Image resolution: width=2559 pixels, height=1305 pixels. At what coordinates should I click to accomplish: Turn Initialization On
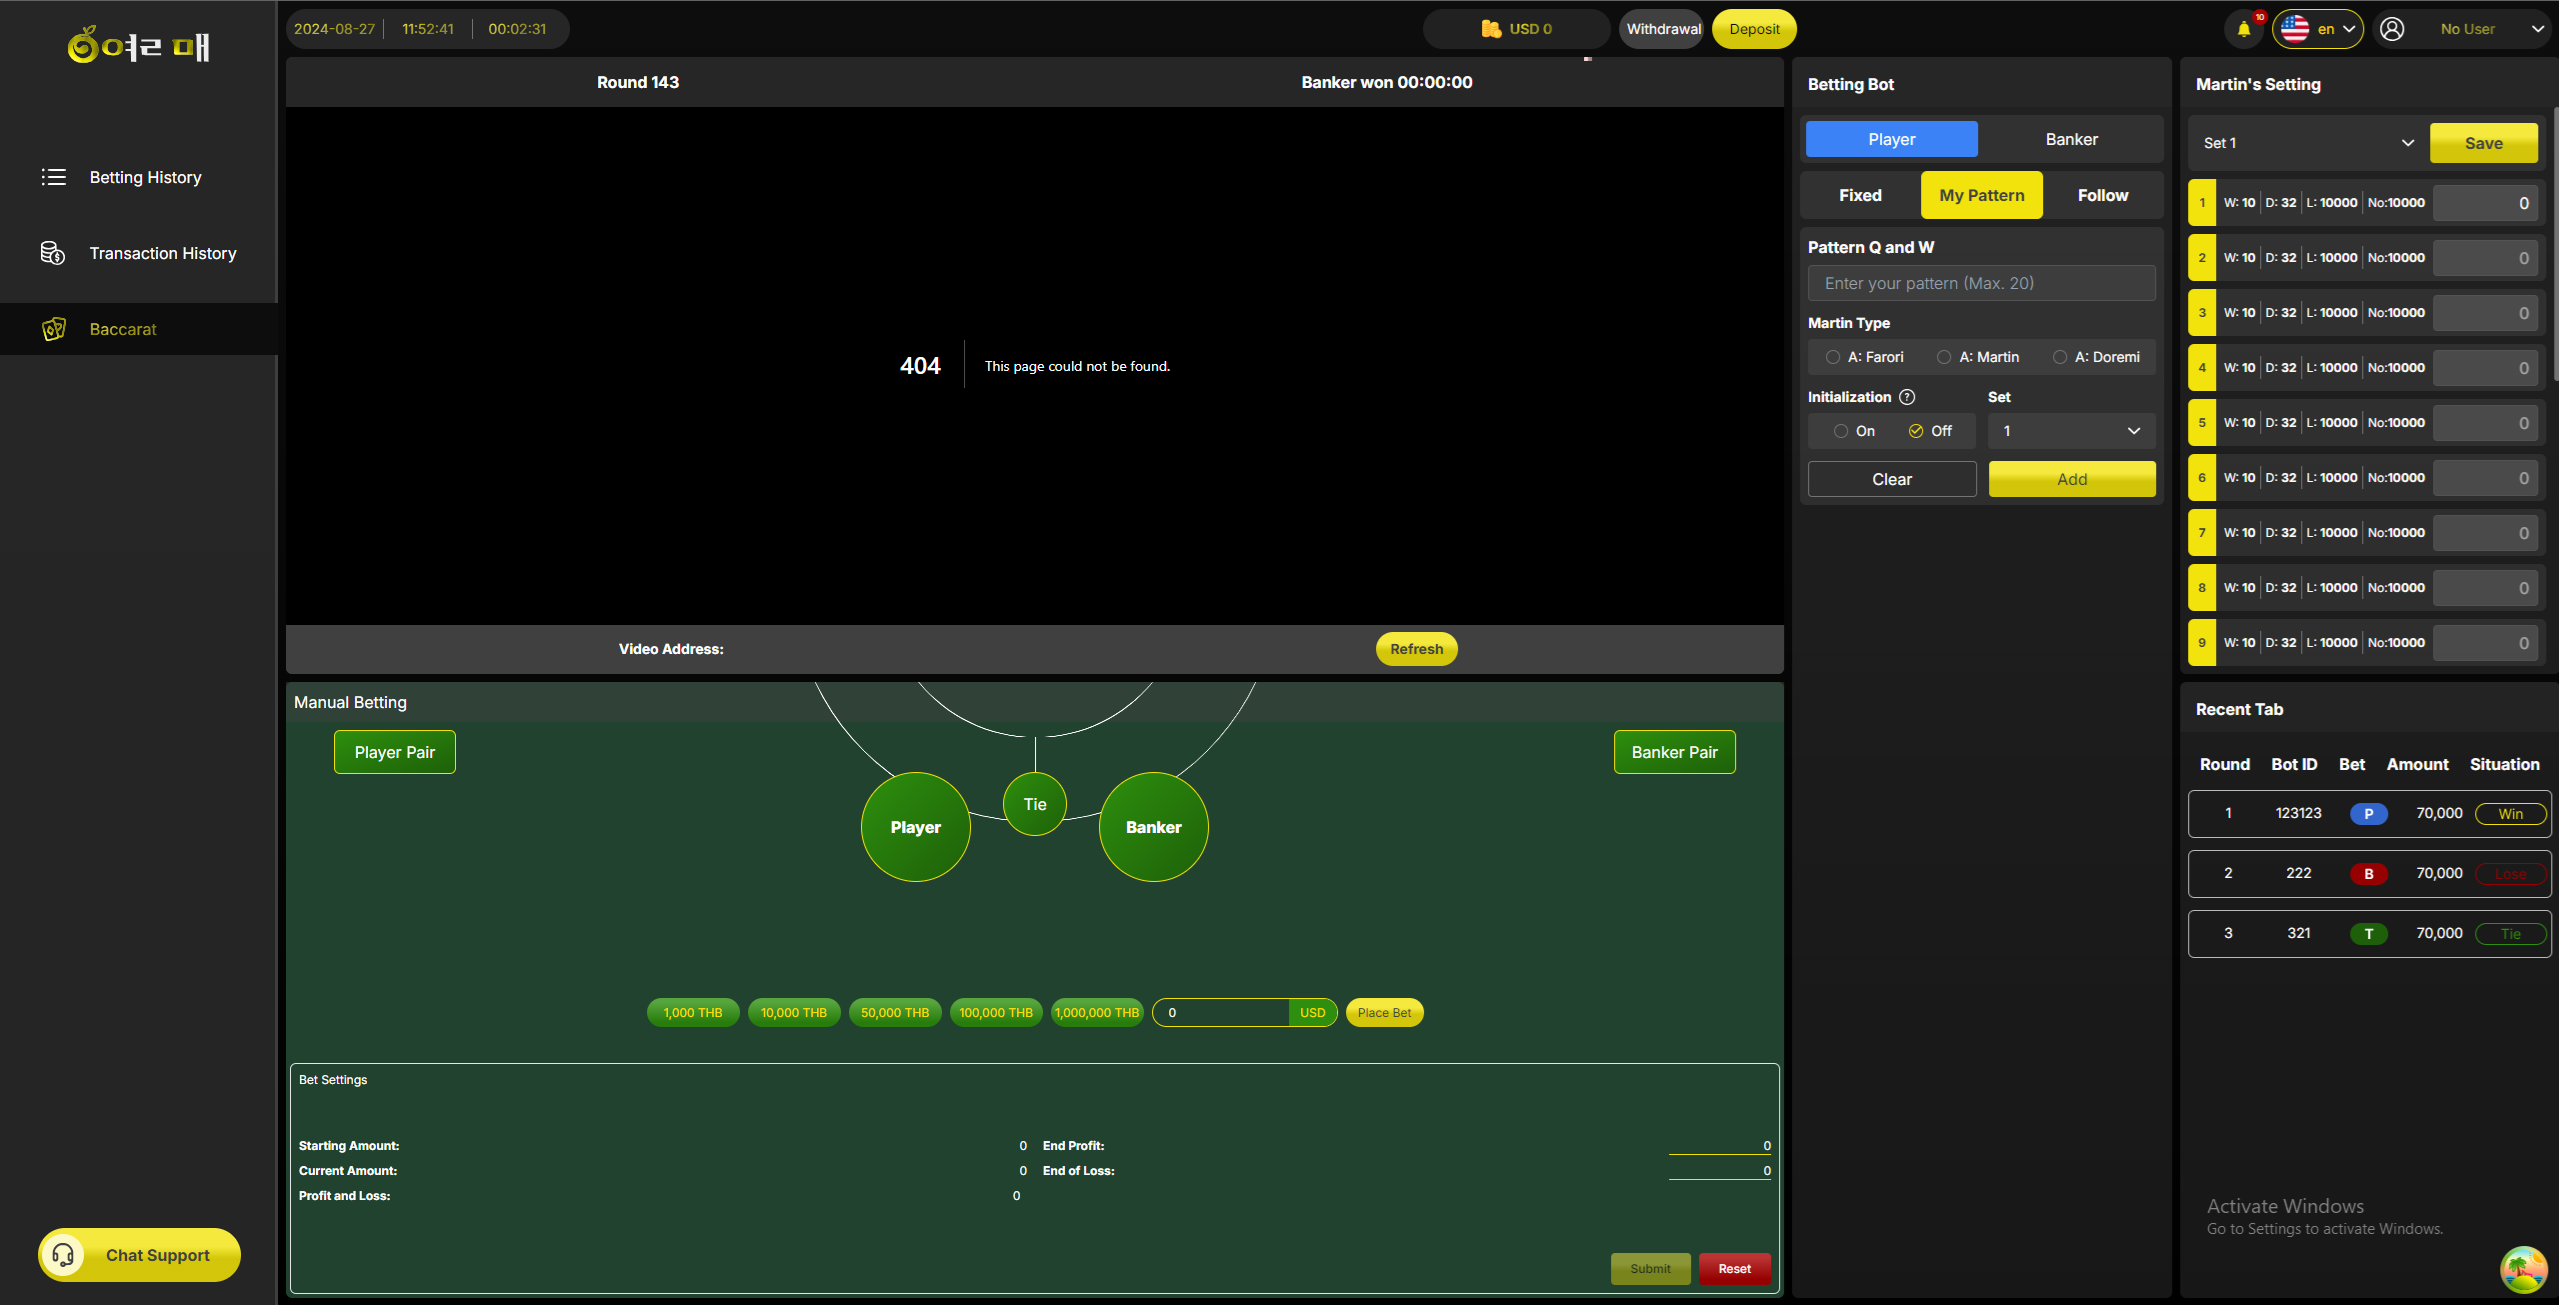tap(1841, 431)
